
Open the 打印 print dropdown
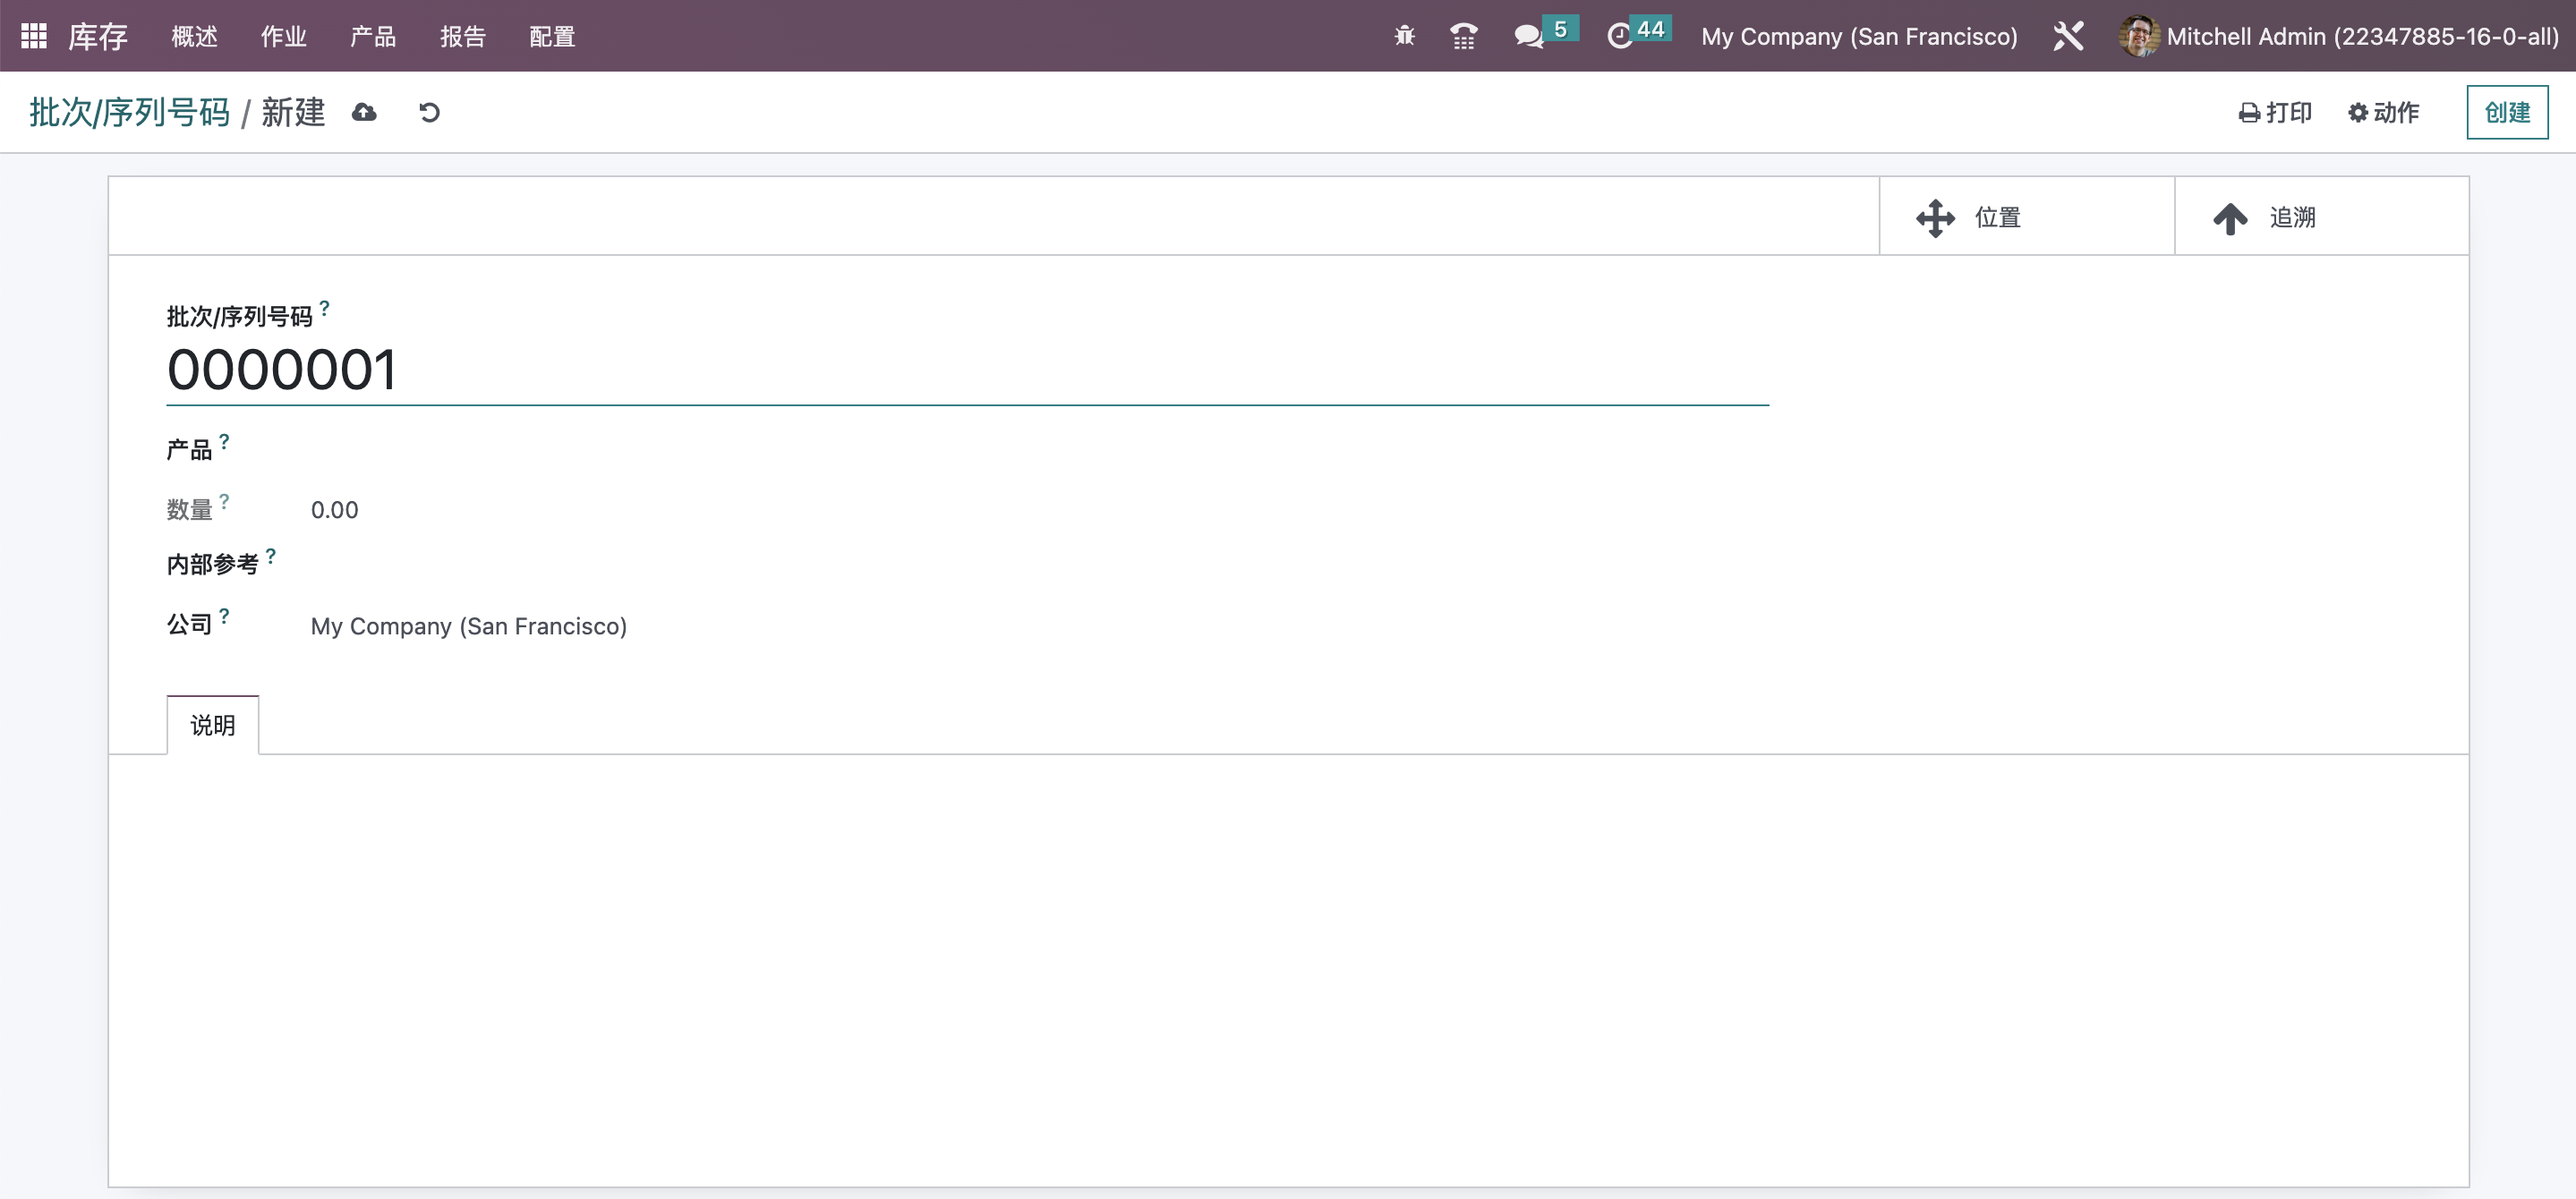[2275, 112]
